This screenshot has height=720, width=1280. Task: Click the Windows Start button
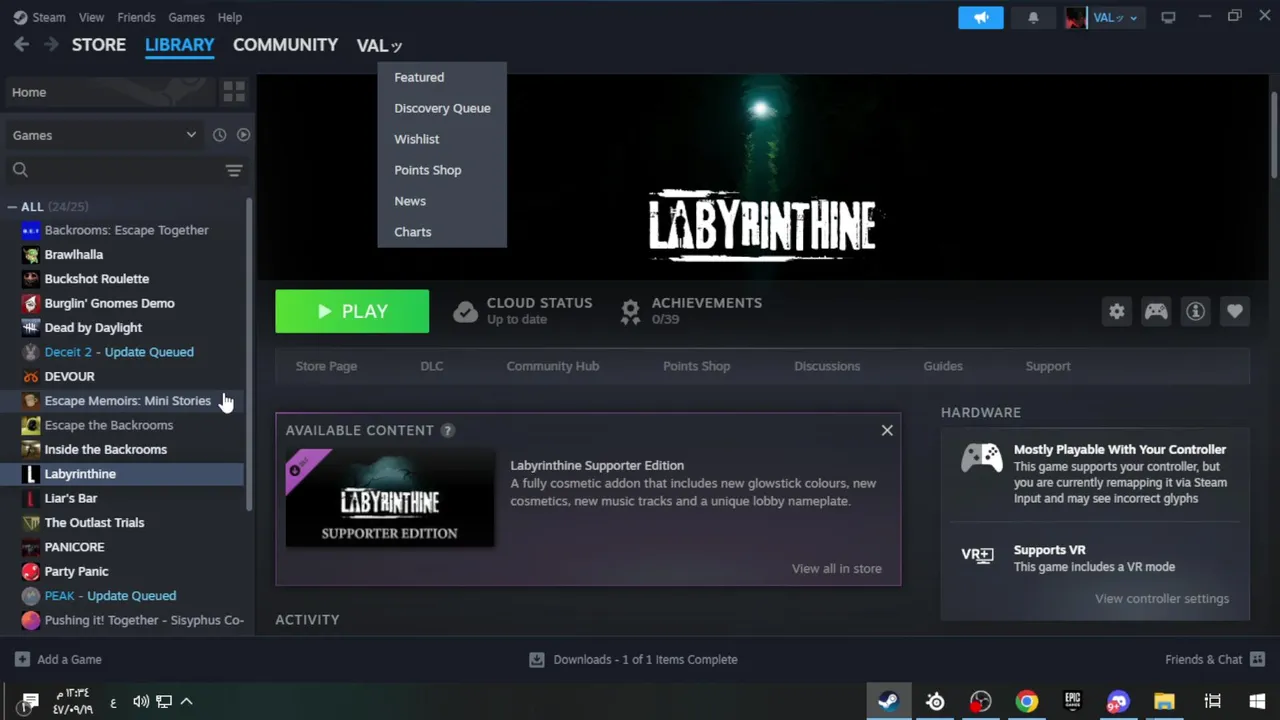tap(1257, 701)
